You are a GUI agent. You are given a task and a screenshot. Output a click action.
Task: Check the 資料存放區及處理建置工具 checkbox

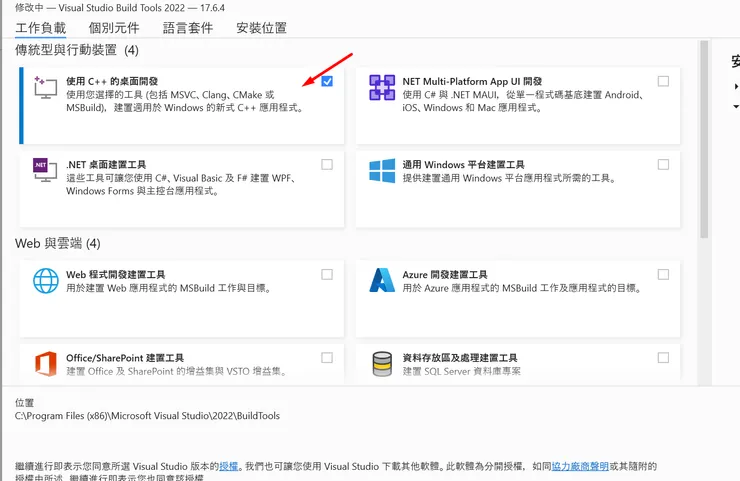(x=663, y=357)
